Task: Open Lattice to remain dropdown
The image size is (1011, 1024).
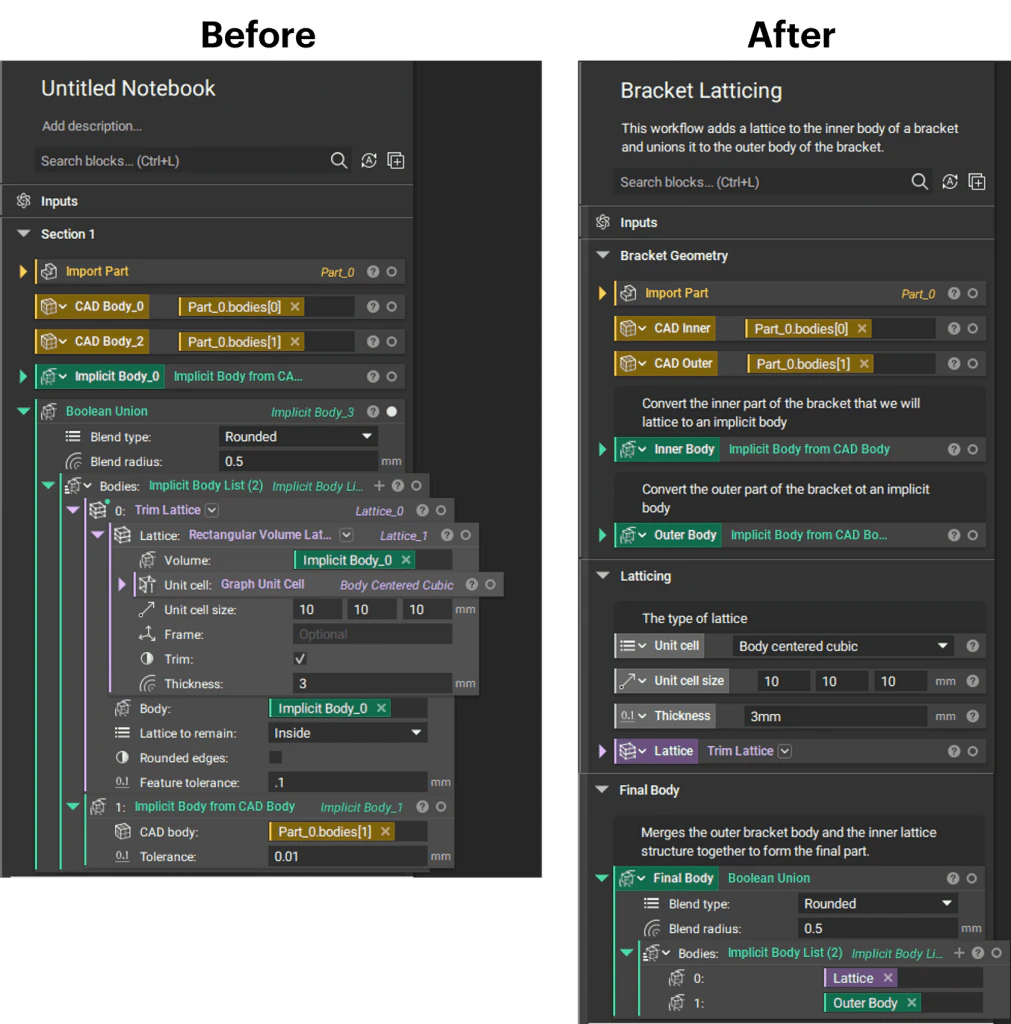Action: click(347, 733)
